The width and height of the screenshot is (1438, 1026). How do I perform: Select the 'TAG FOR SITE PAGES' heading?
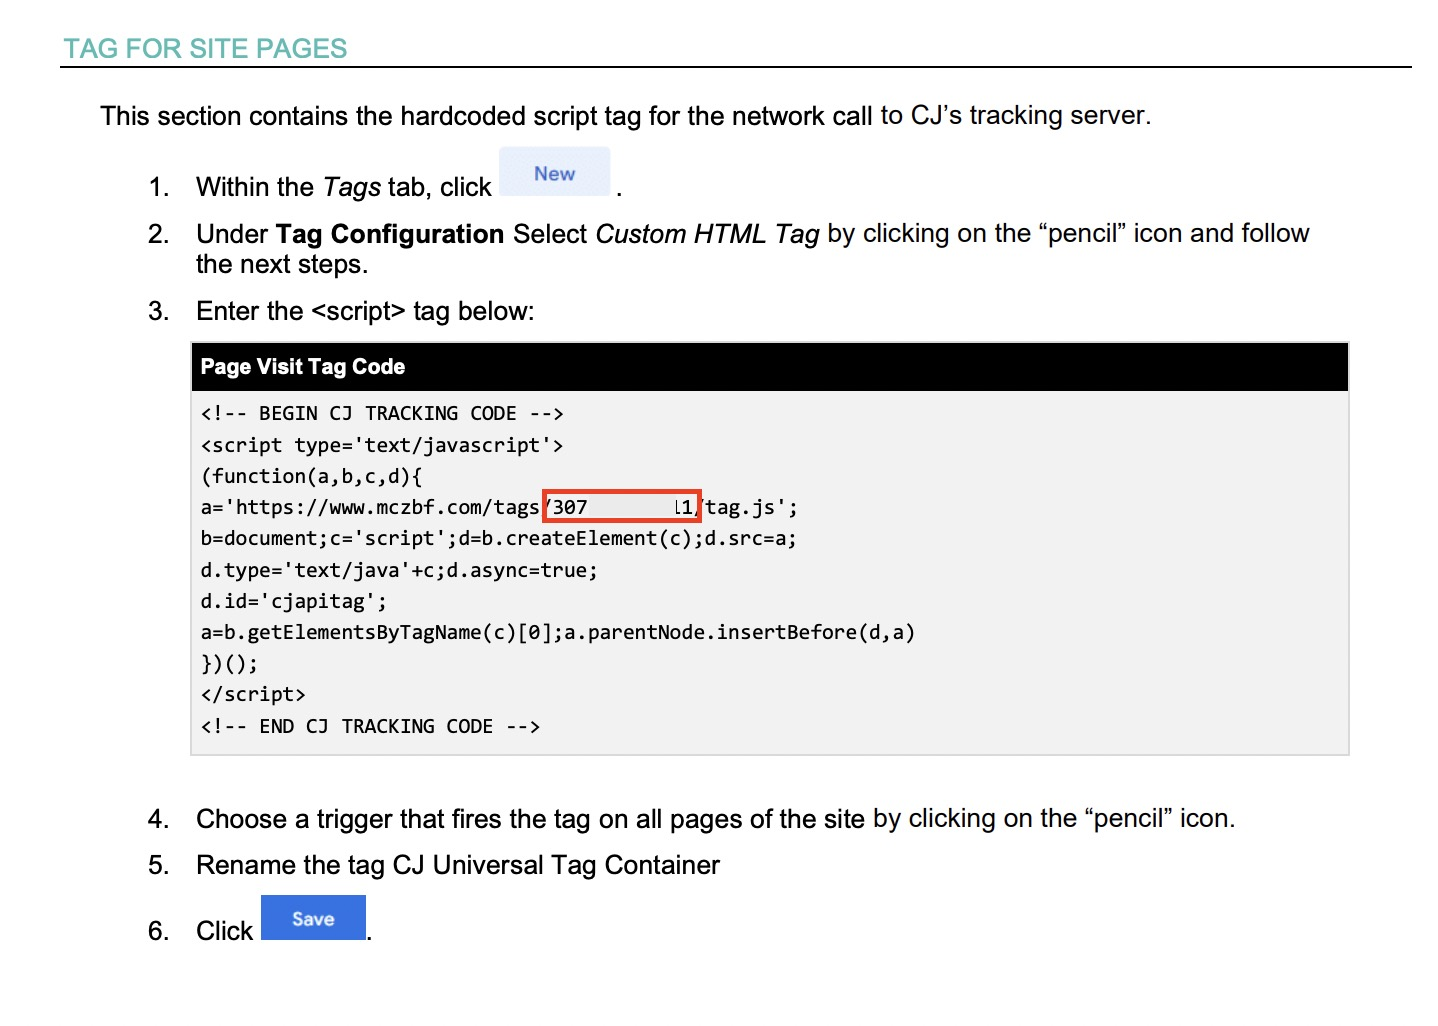point(205,48)
